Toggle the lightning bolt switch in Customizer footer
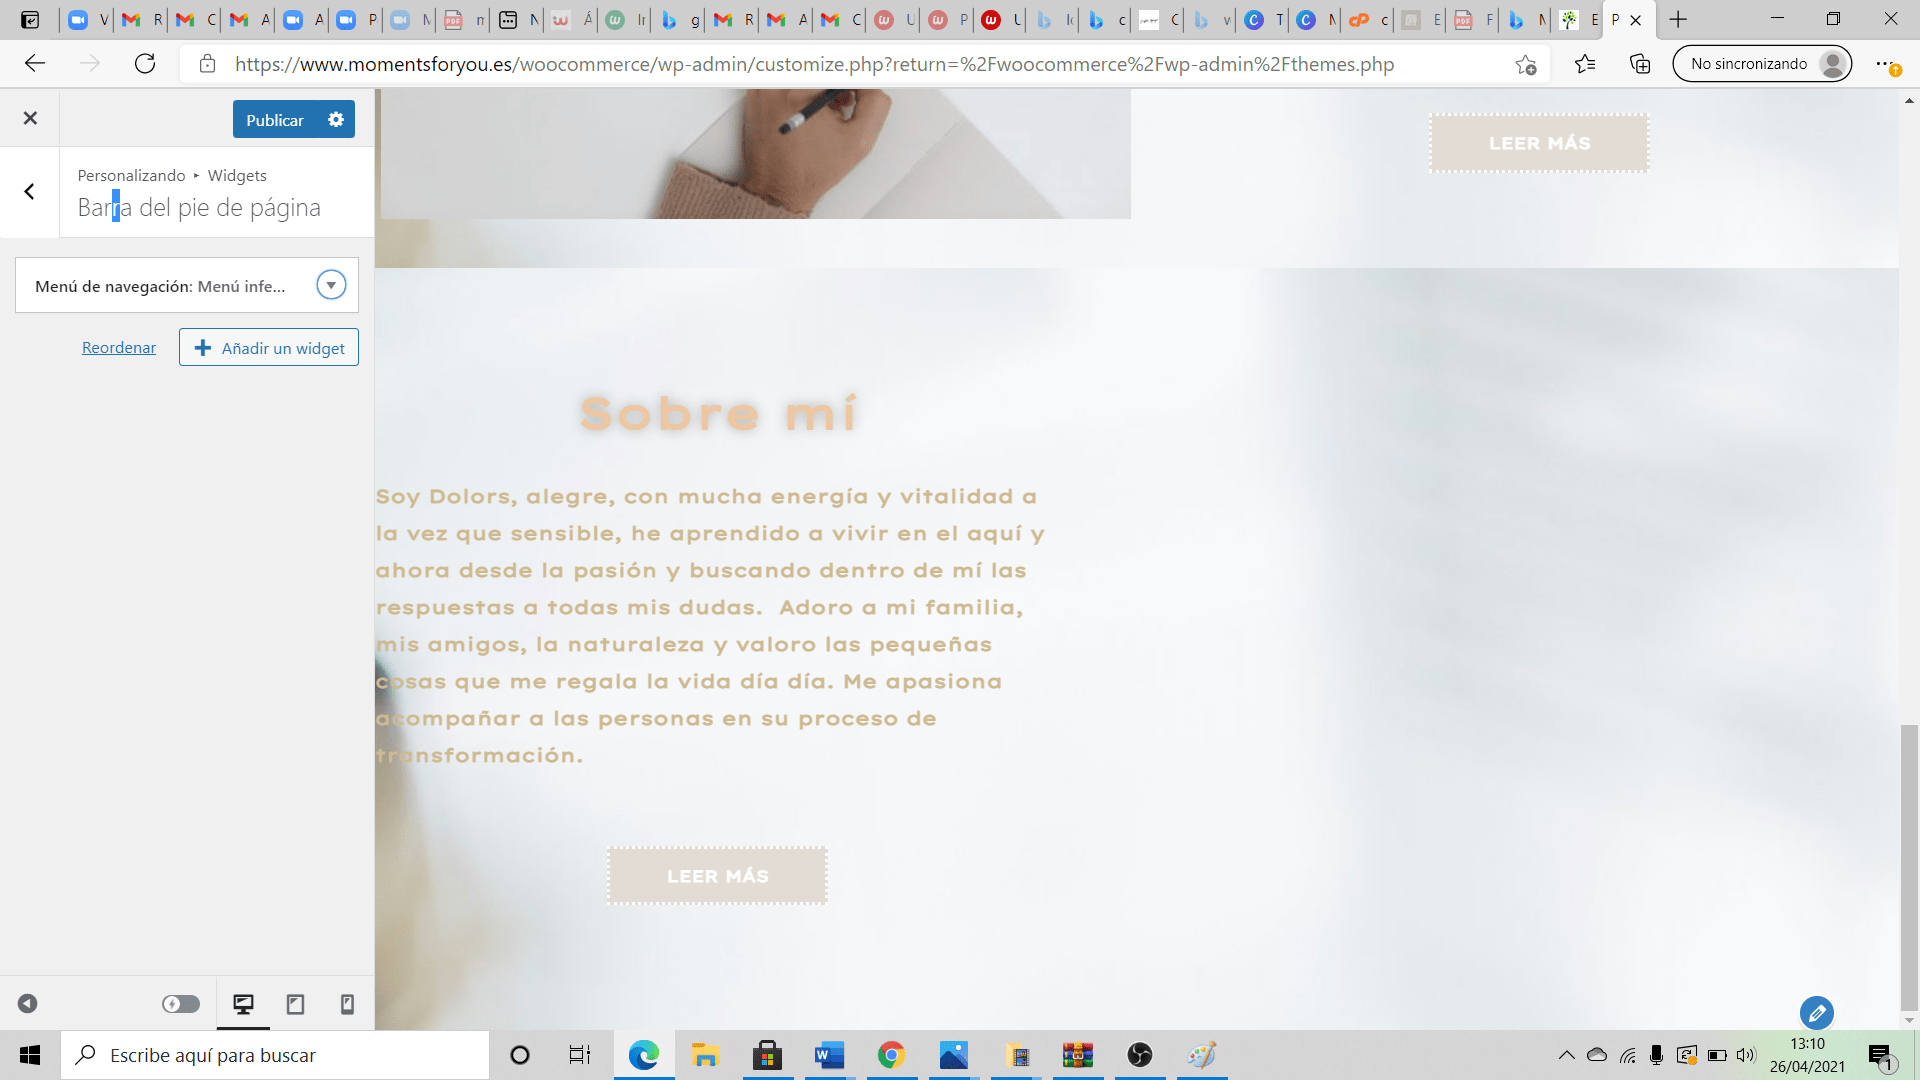 181,1003
